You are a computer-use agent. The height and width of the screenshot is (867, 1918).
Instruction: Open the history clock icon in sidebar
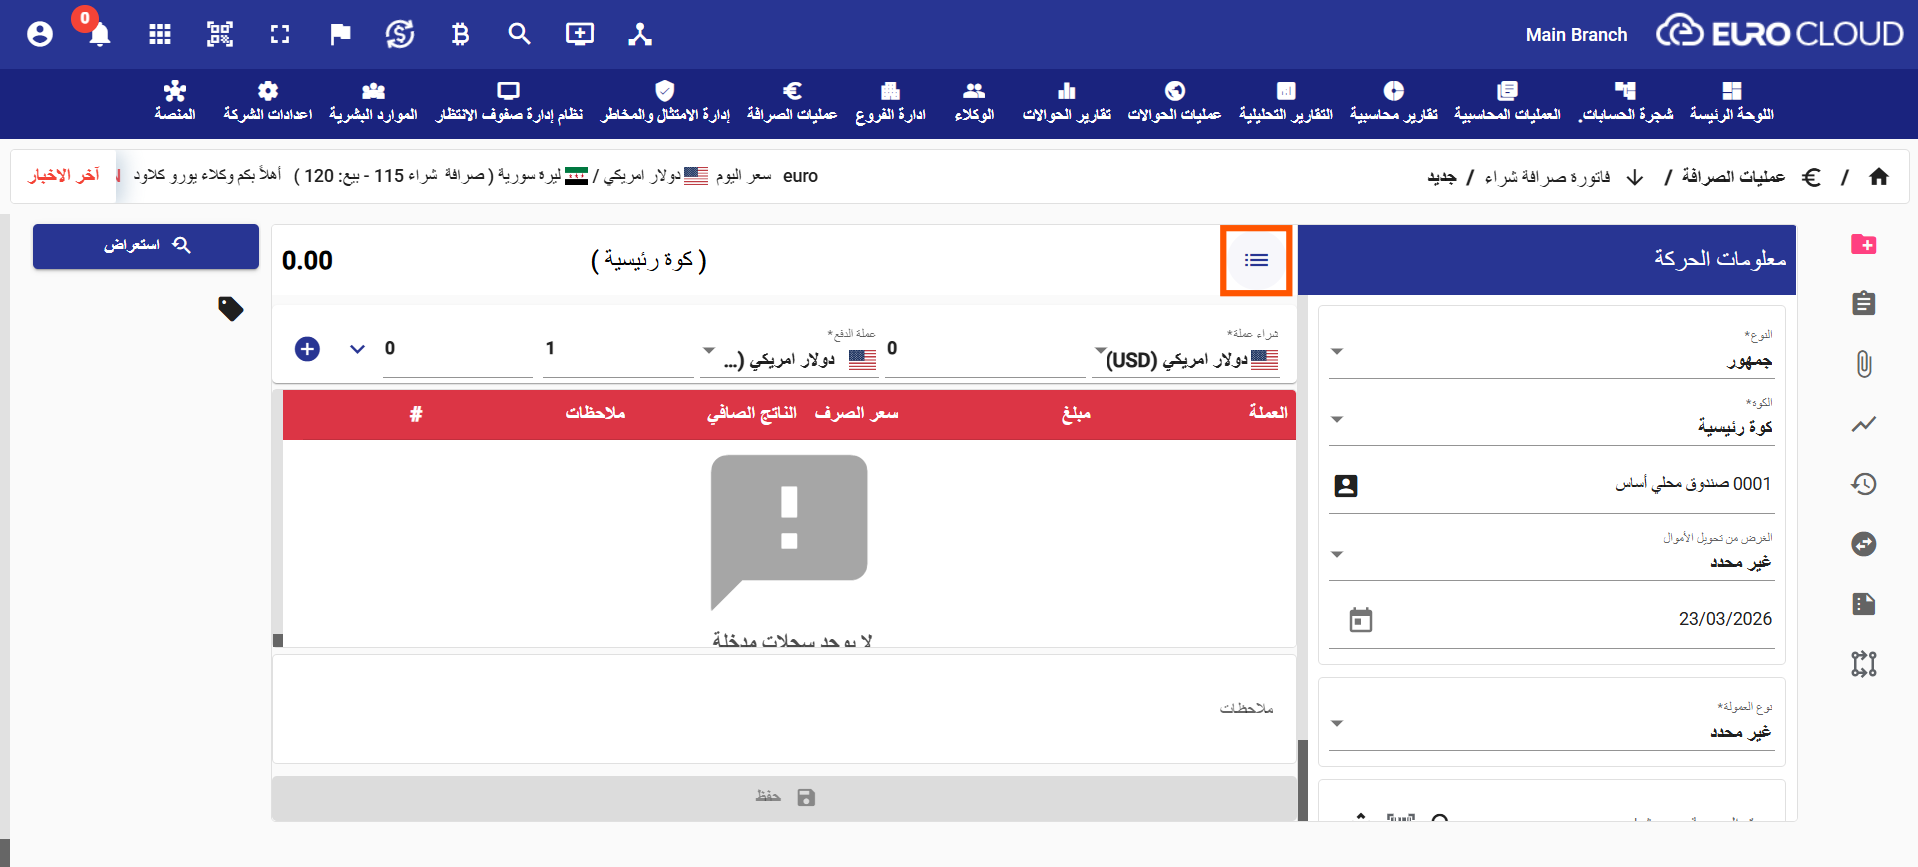pos(1863,484)
